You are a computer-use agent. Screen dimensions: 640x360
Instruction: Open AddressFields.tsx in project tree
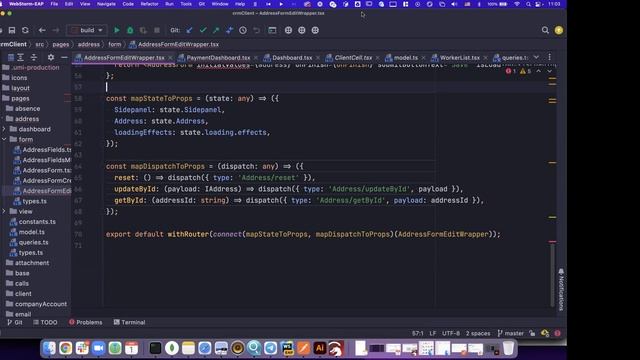tap(43, 150)
